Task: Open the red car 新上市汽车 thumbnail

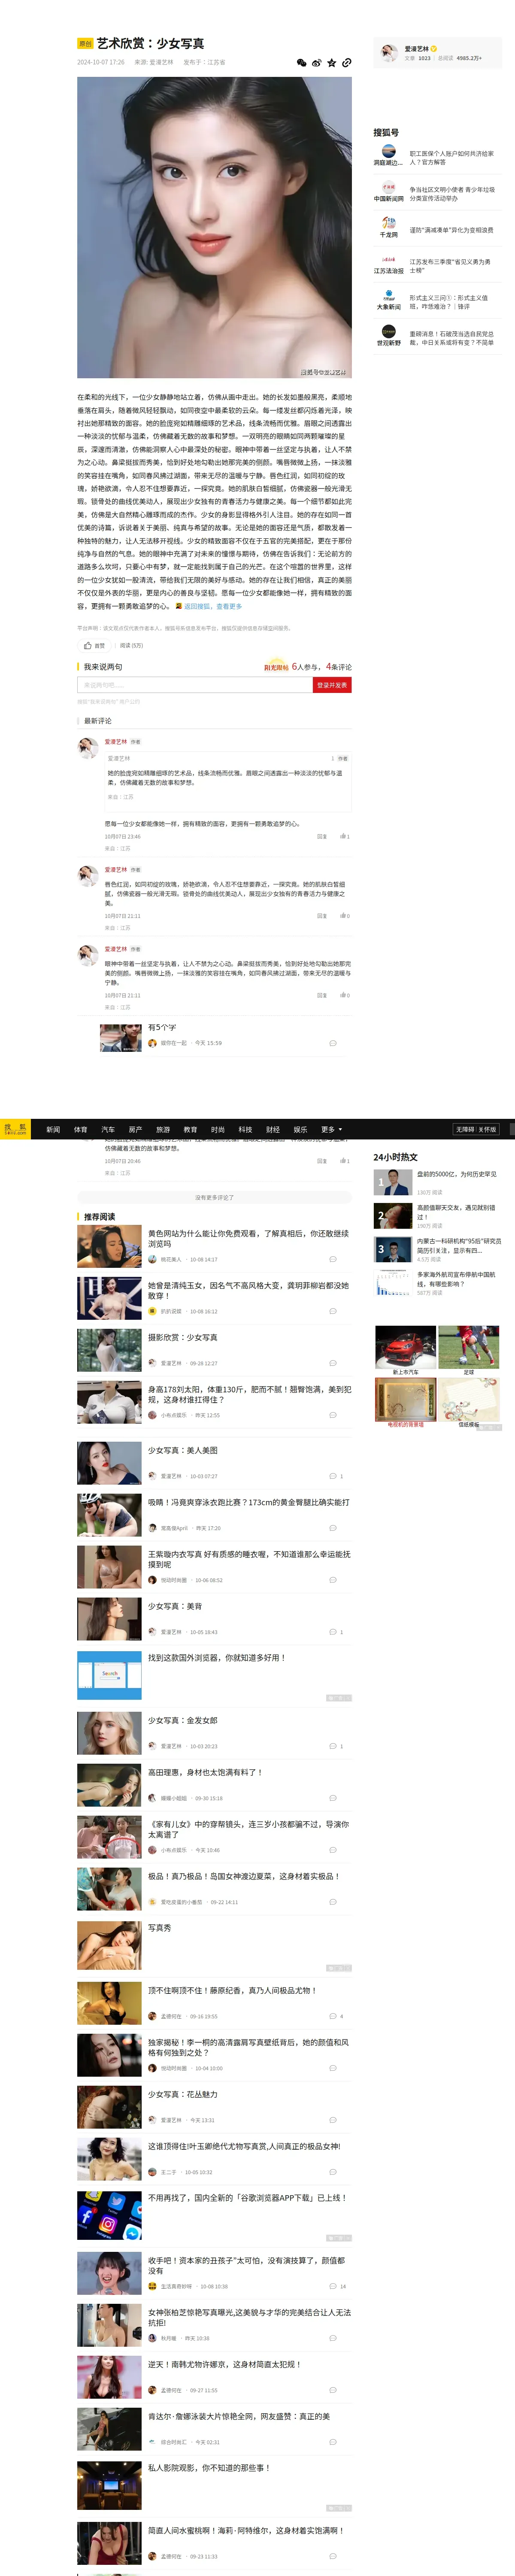Action: tap(405, 1347)
